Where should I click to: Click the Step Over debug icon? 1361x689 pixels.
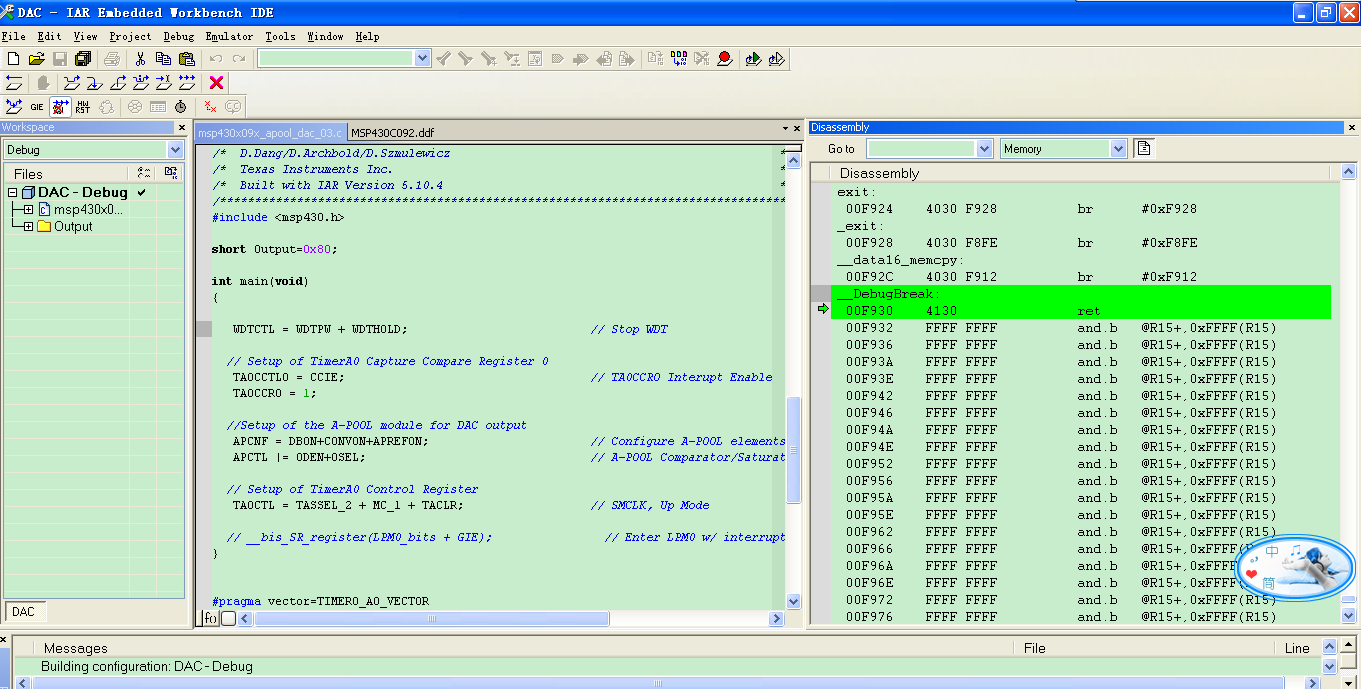tap(71, 83)
